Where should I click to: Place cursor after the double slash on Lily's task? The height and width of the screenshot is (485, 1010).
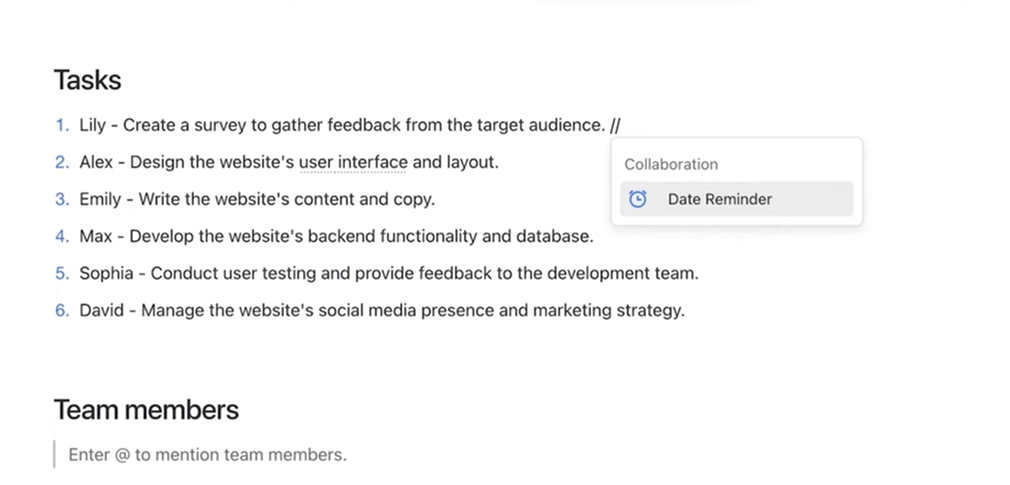coord(623,125)
